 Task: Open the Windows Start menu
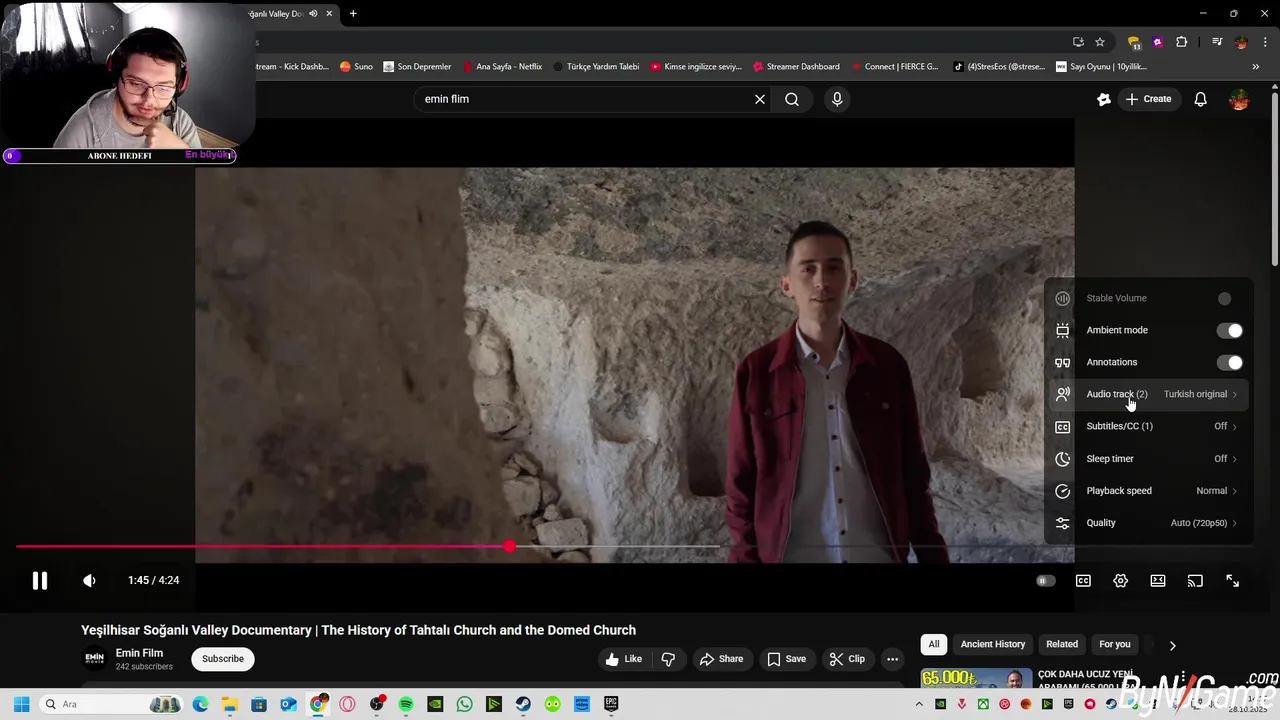[x=21, y=704]
